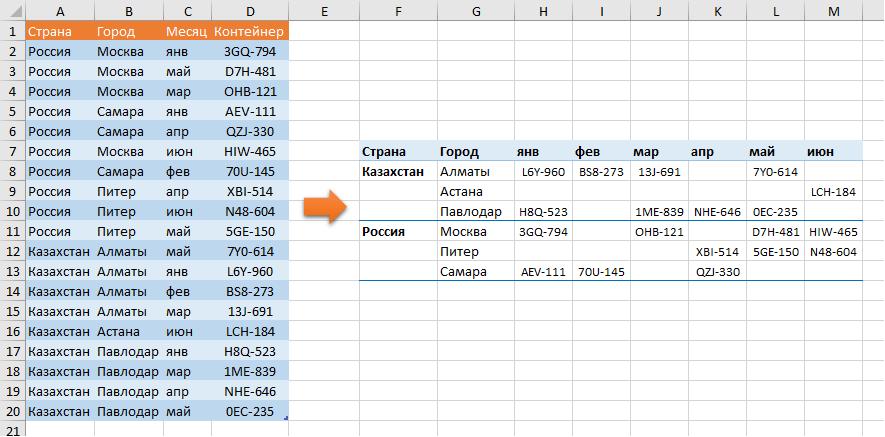Select row 12 header number

coord(12,251)
